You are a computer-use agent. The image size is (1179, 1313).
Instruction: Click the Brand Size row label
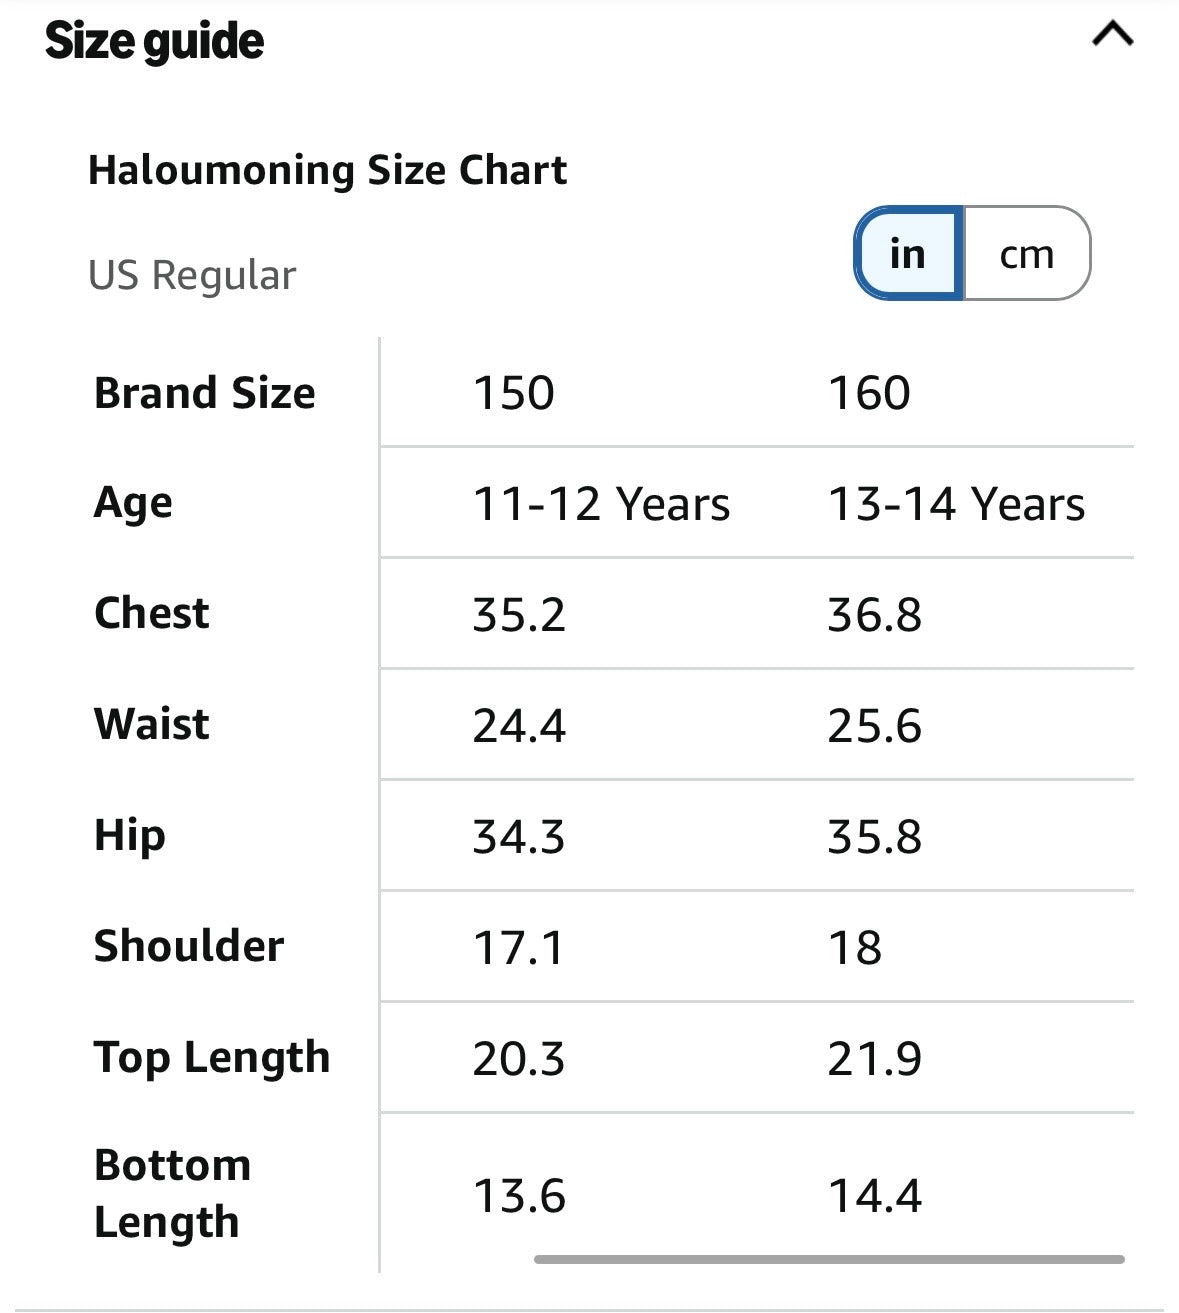click(x=205, y=393)
